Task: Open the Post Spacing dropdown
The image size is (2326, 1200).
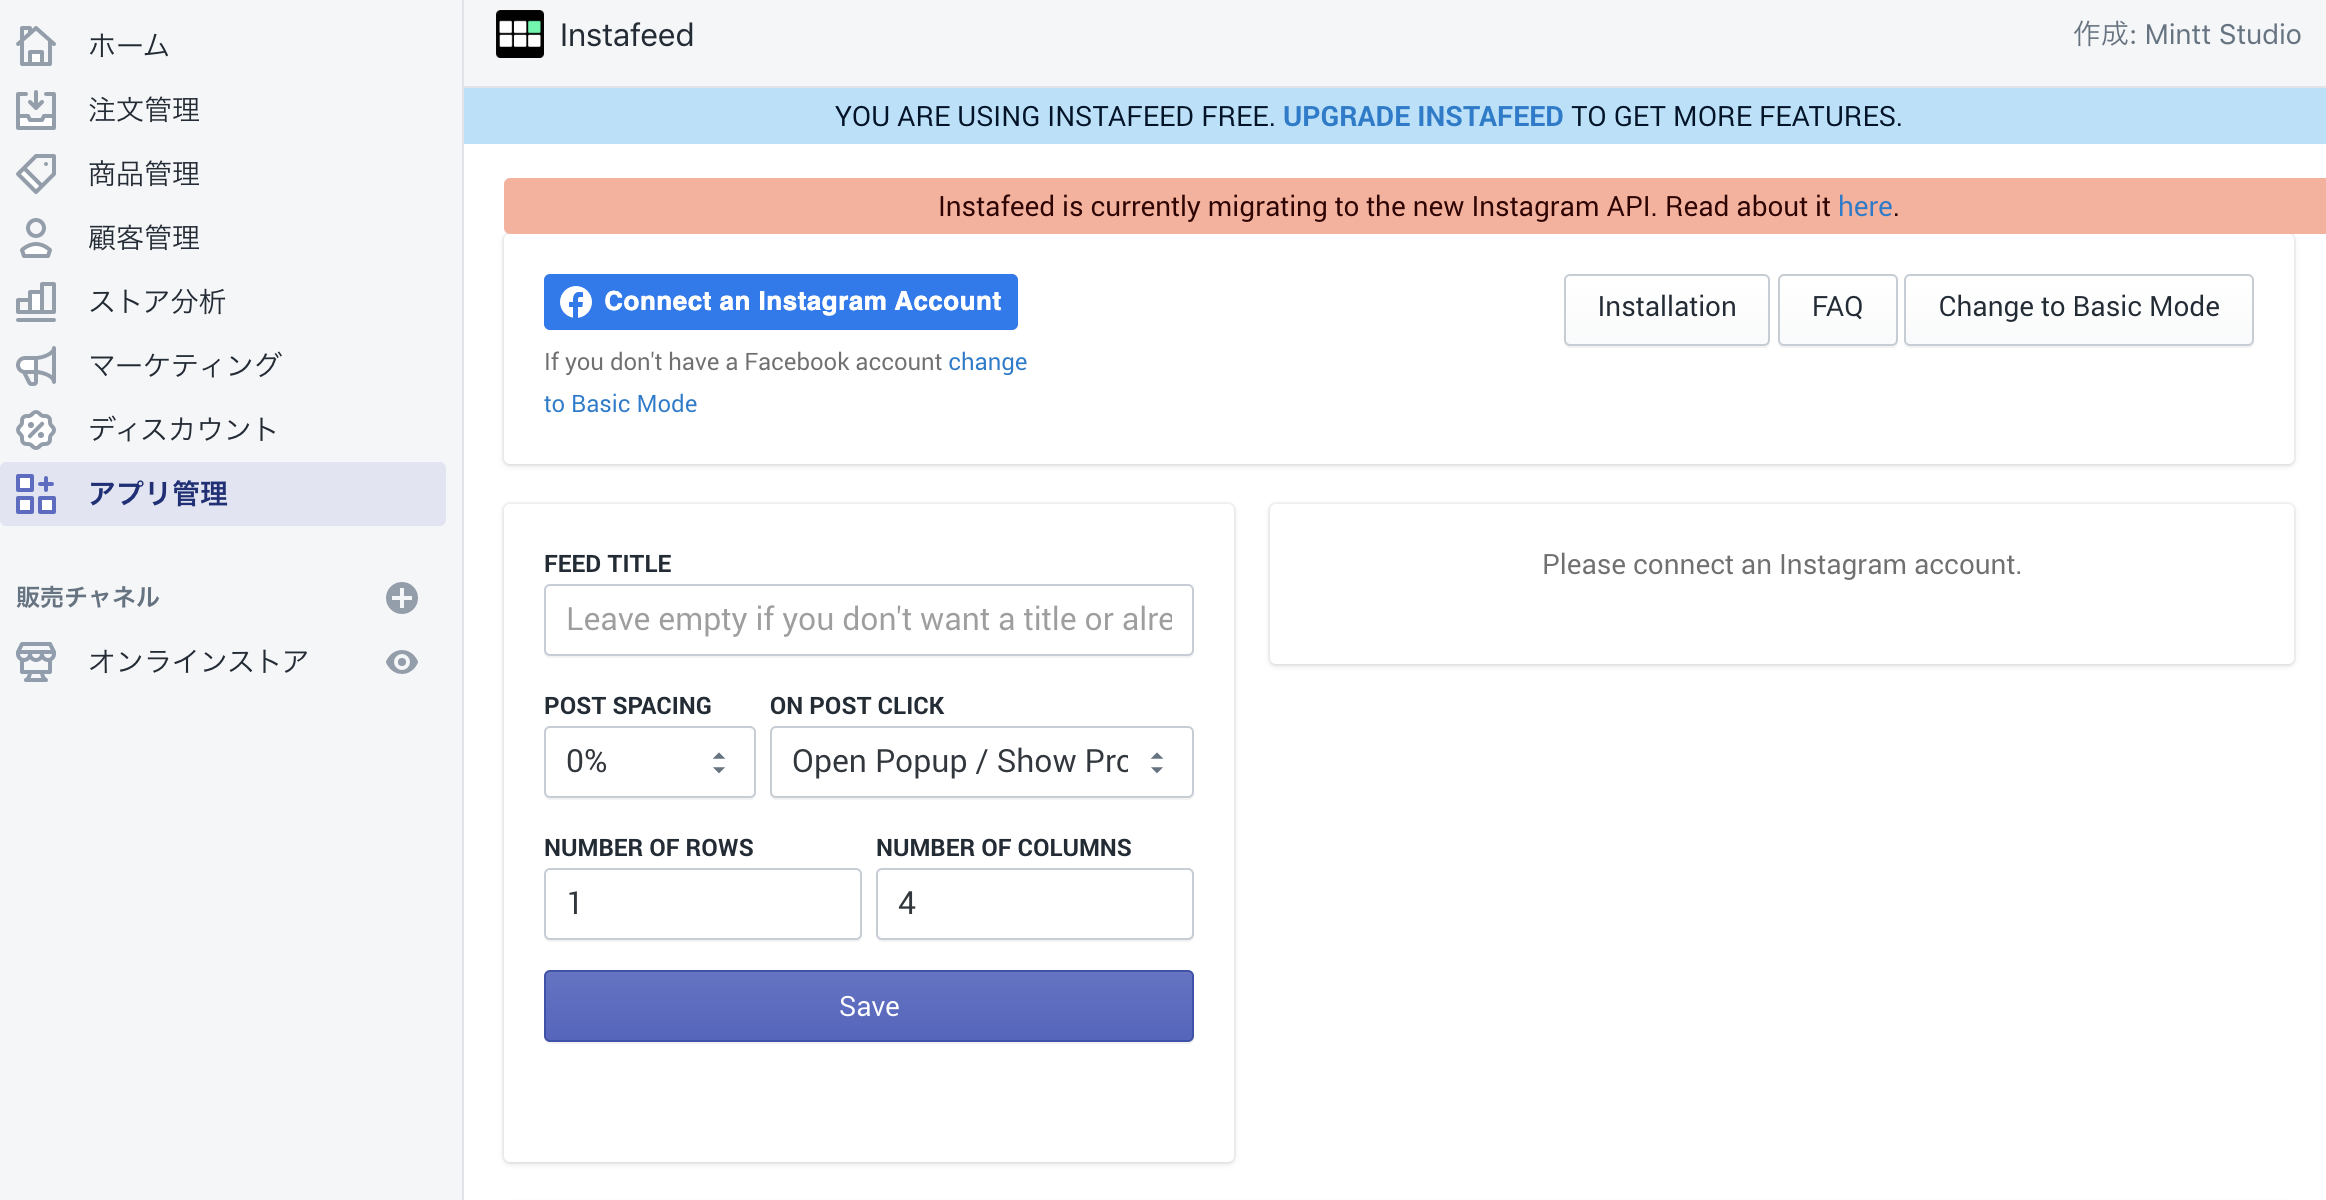Action: [x=649, y=762]
